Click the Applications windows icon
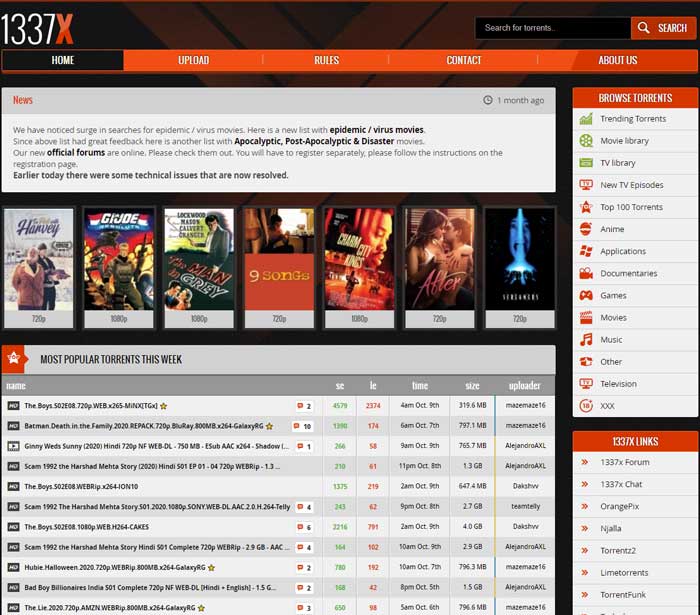The height and width of the screenshot is (615, 700). pyautogui.click(x=586, y=251)
